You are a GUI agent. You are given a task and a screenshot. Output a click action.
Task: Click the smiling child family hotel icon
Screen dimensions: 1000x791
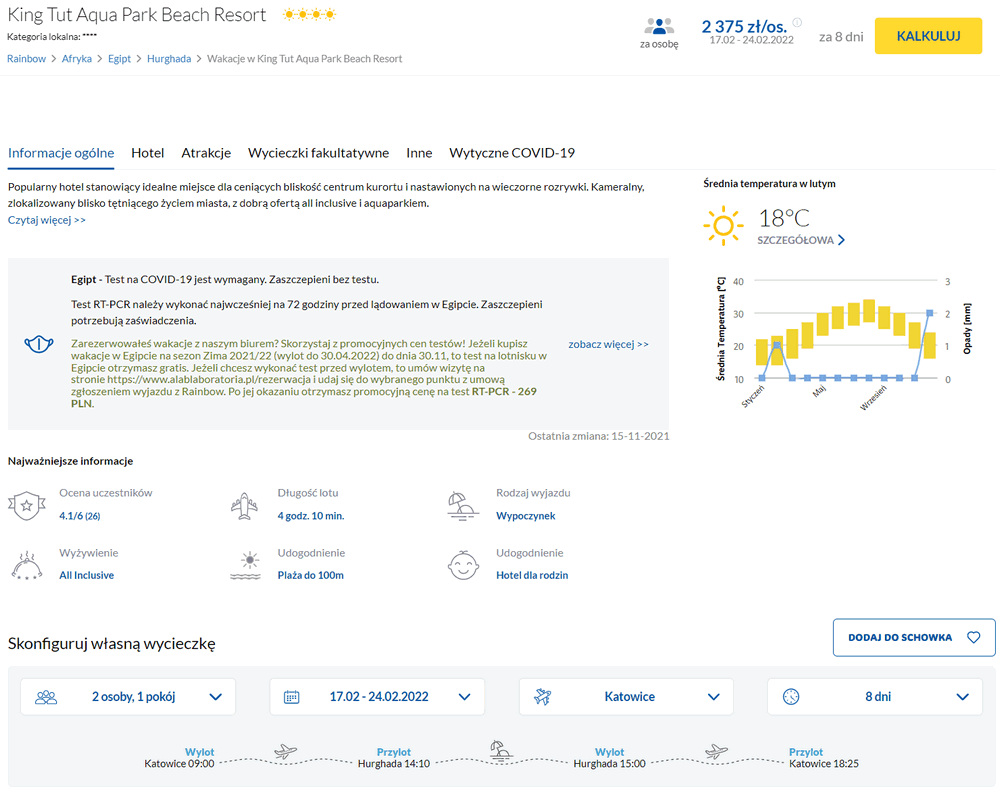[x=462, y=565]
